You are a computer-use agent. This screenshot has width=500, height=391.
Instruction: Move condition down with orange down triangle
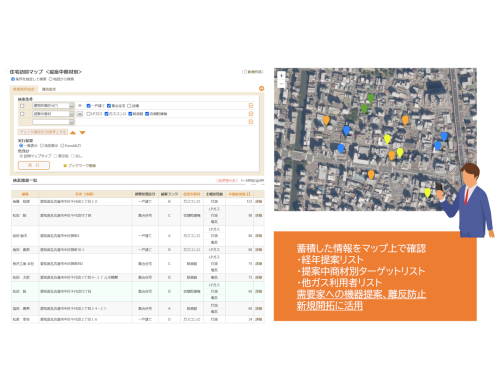tap(82, 132)
